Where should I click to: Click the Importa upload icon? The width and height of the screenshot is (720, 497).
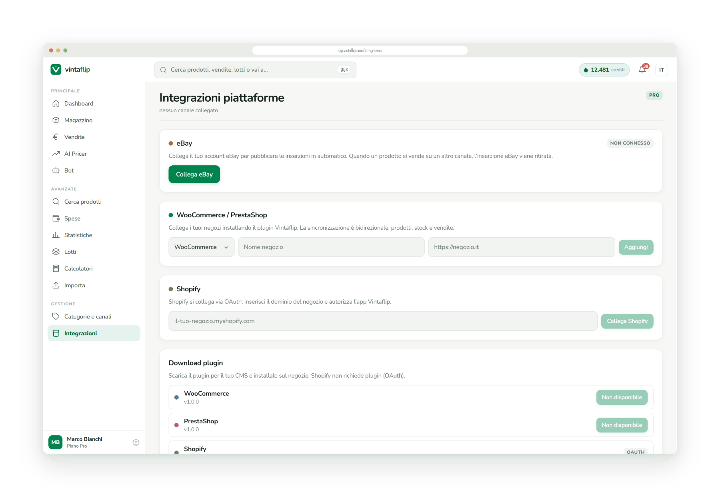(x=56, y=285)
